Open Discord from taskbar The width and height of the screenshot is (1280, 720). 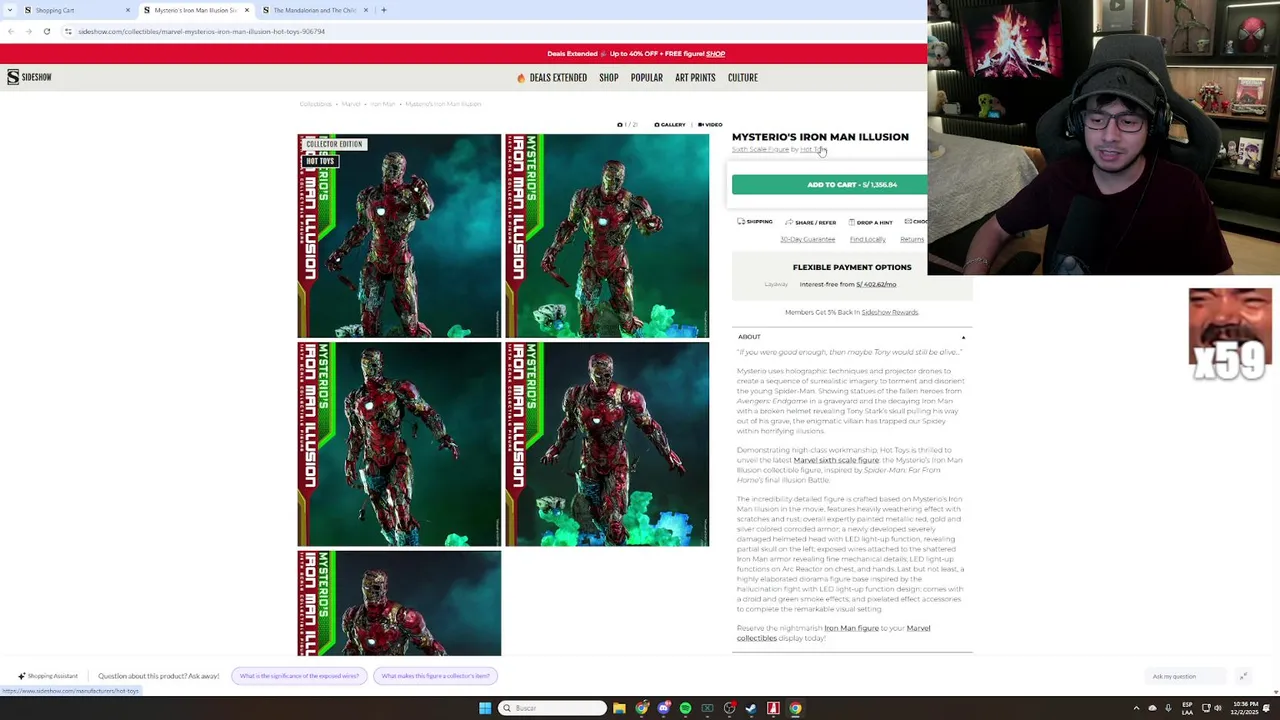point(663,708)
